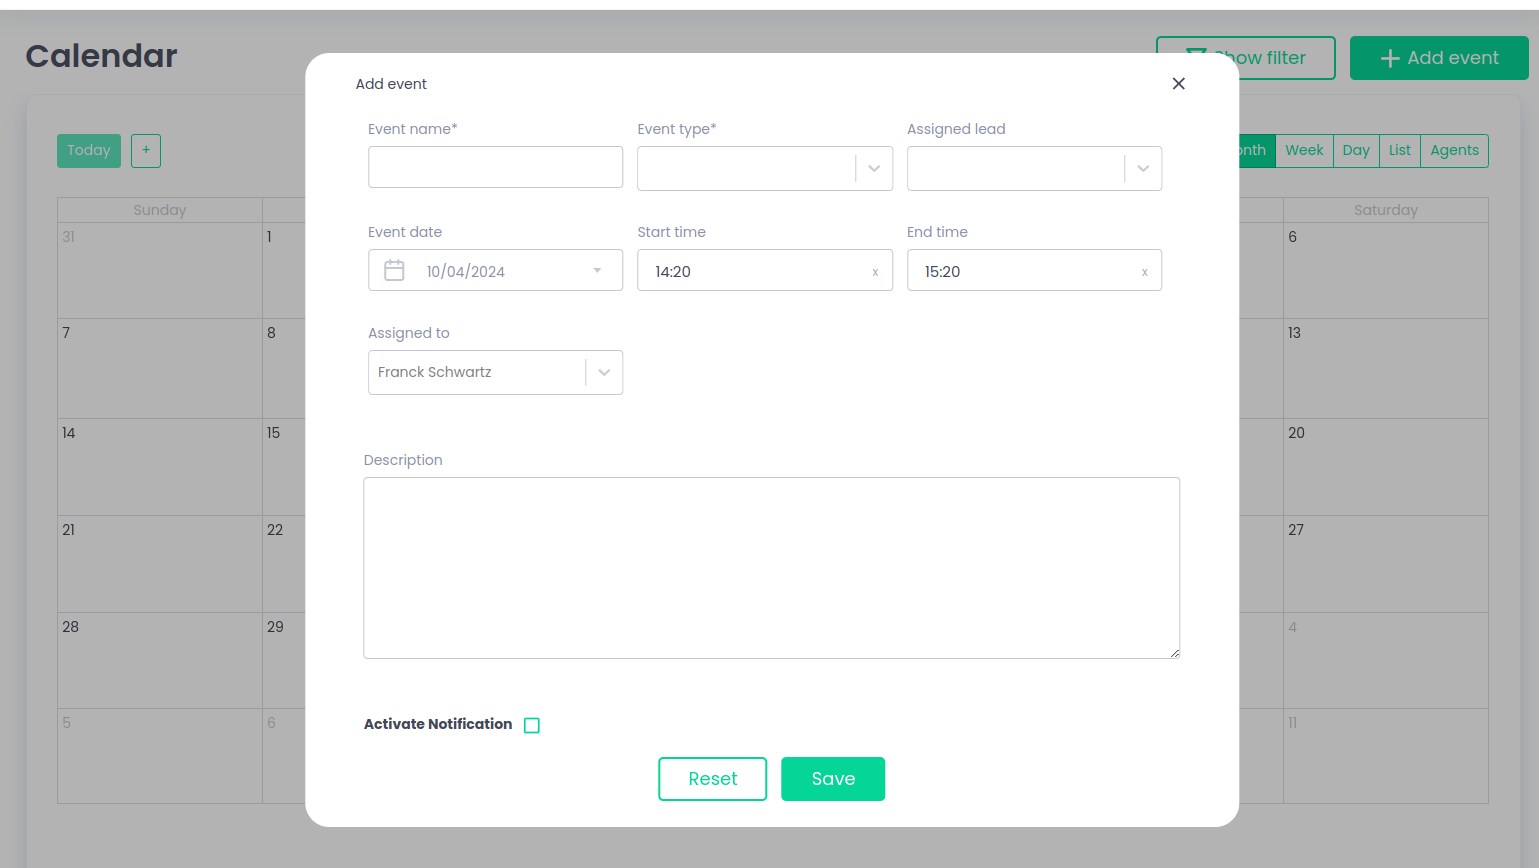Expand the Event type dropdown
Viewport: 1539px width, 868px height.
(874, 169)
